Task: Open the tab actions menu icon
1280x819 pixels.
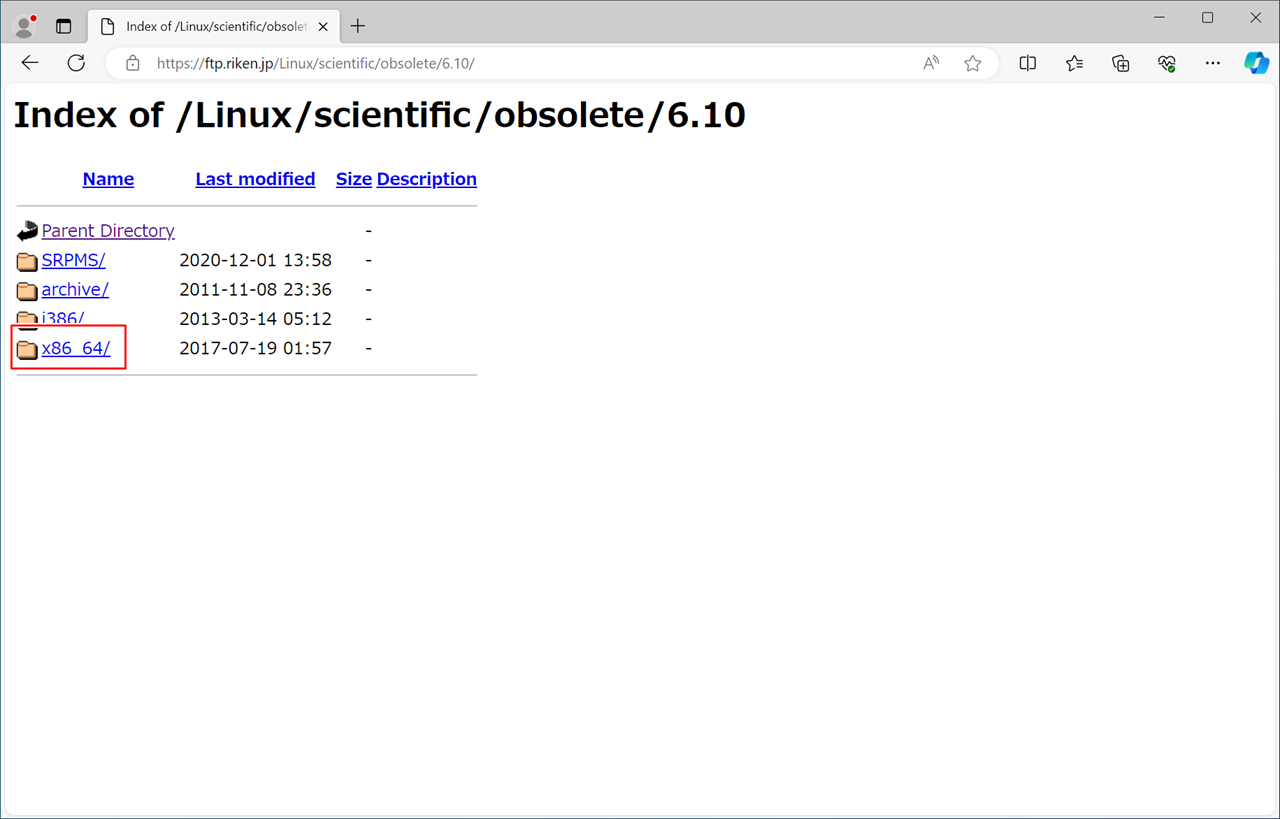Action: pyautogui.click(x=64, y=26)
